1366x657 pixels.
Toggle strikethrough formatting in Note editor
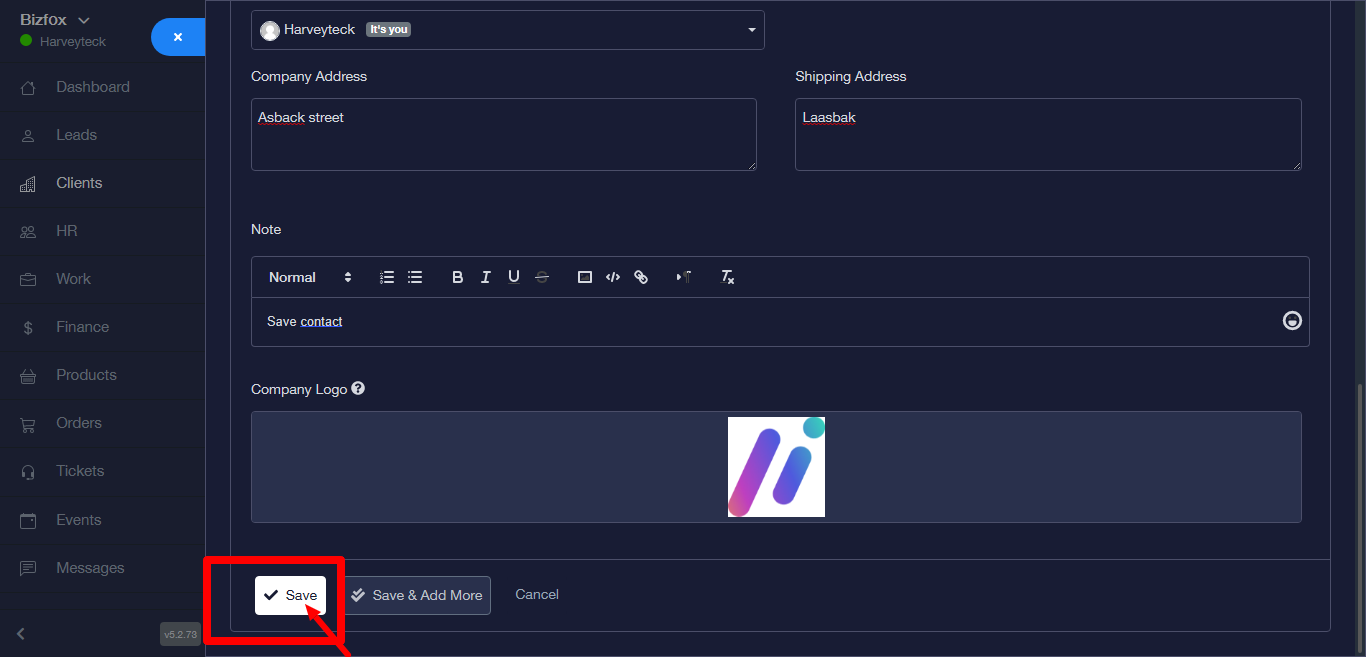pos(542,277)
